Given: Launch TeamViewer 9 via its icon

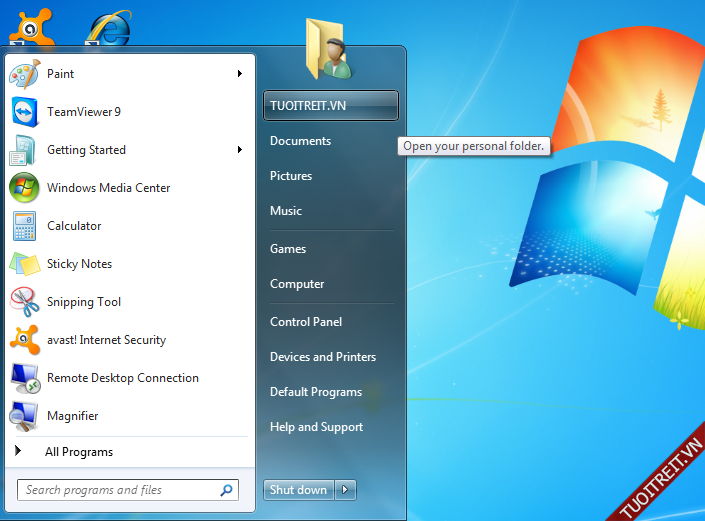Looking at the screenshot, I should coord(24,112).
